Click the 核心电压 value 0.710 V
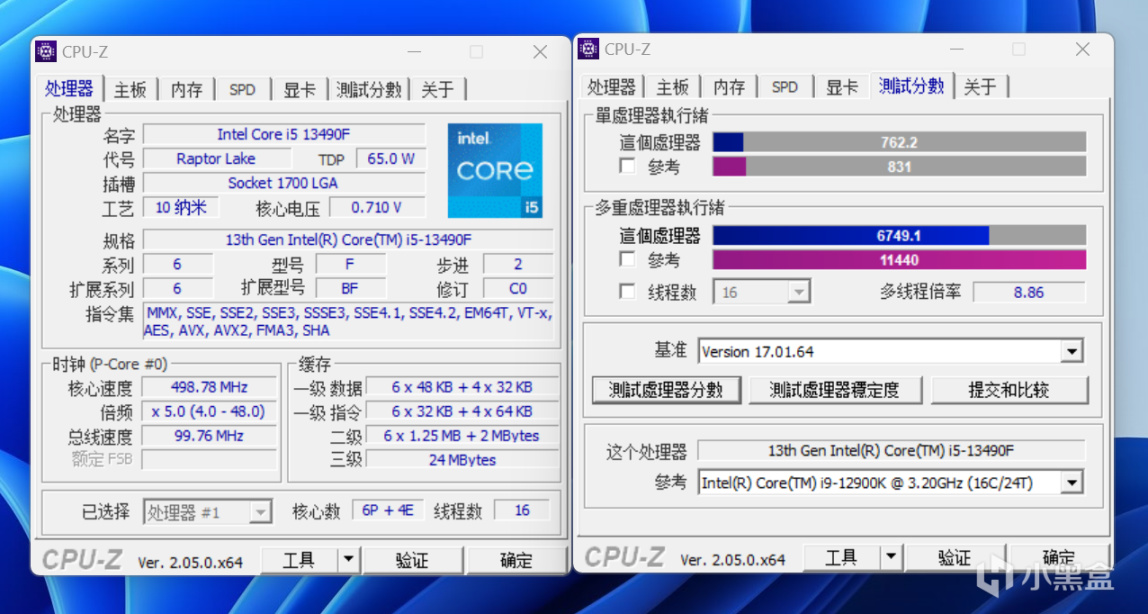 point(376,207)
